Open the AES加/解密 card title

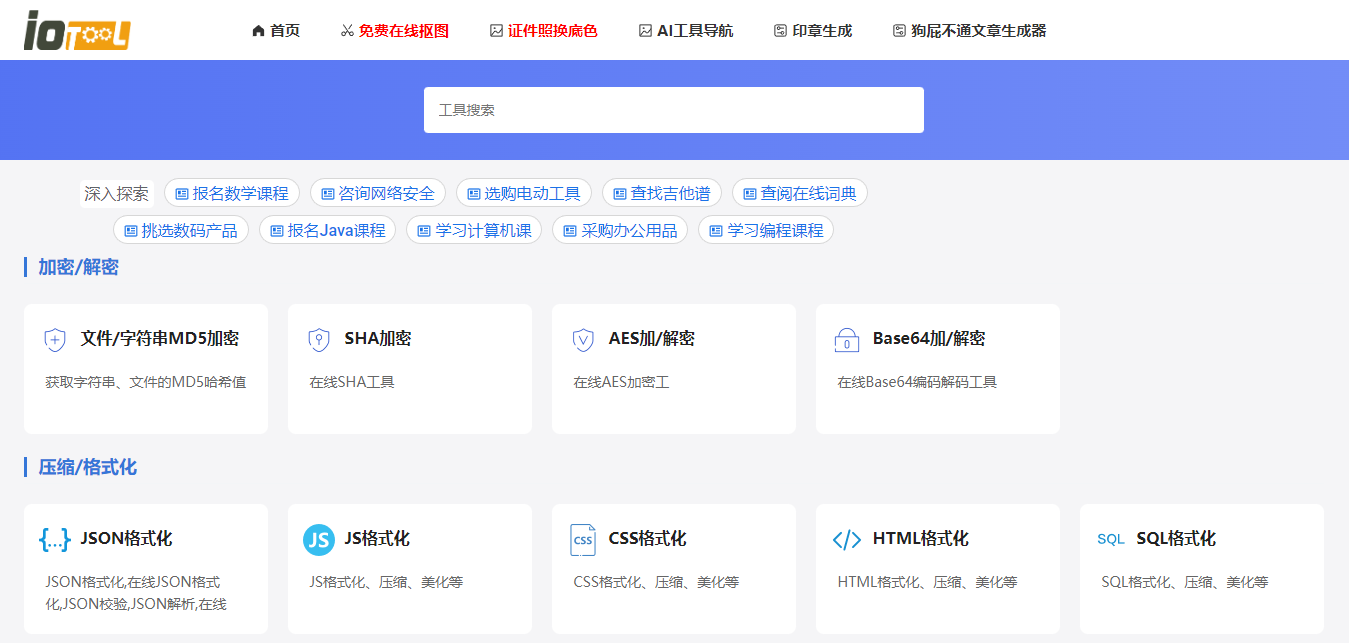(x=652, y=339)
